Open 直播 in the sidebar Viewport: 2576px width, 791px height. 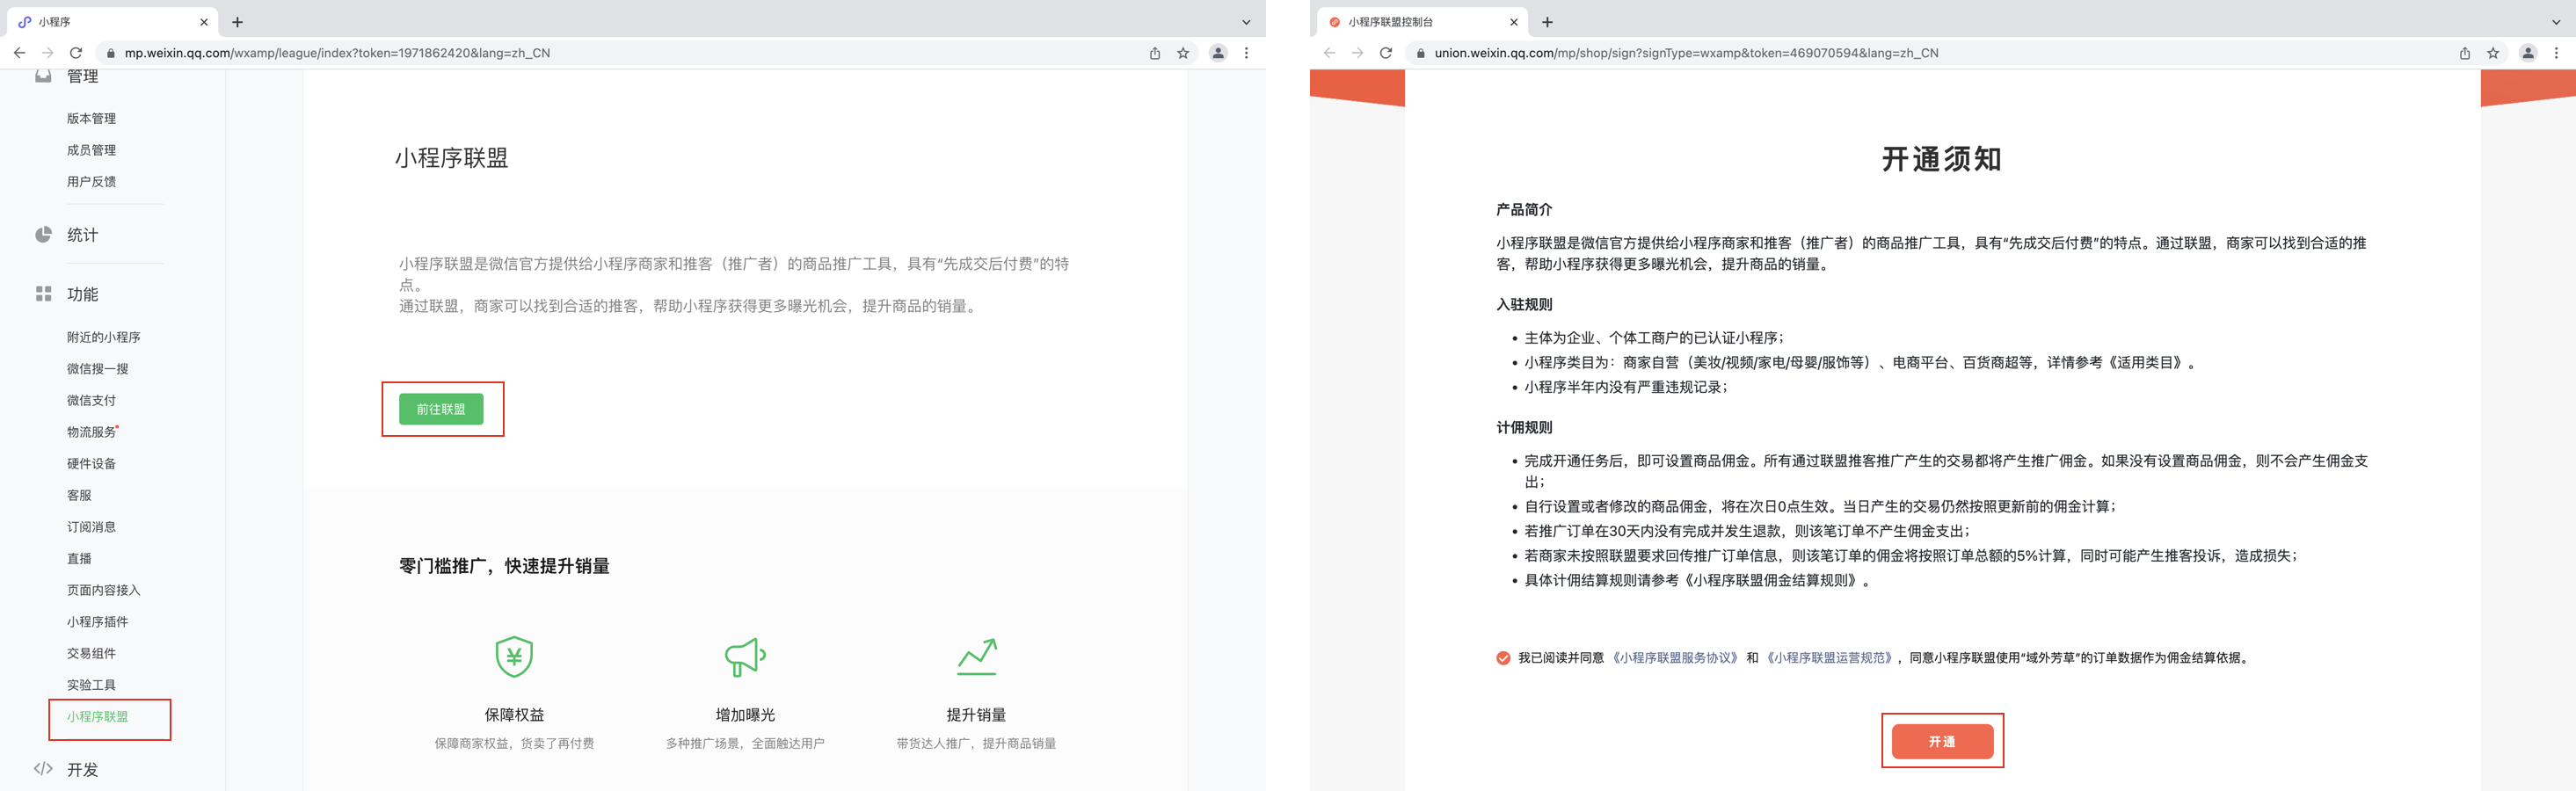79,559
